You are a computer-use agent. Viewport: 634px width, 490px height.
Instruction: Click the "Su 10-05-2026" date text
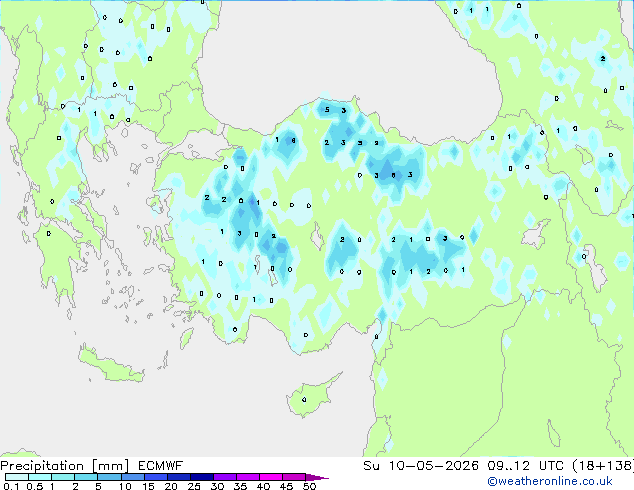tap(421, 466)
